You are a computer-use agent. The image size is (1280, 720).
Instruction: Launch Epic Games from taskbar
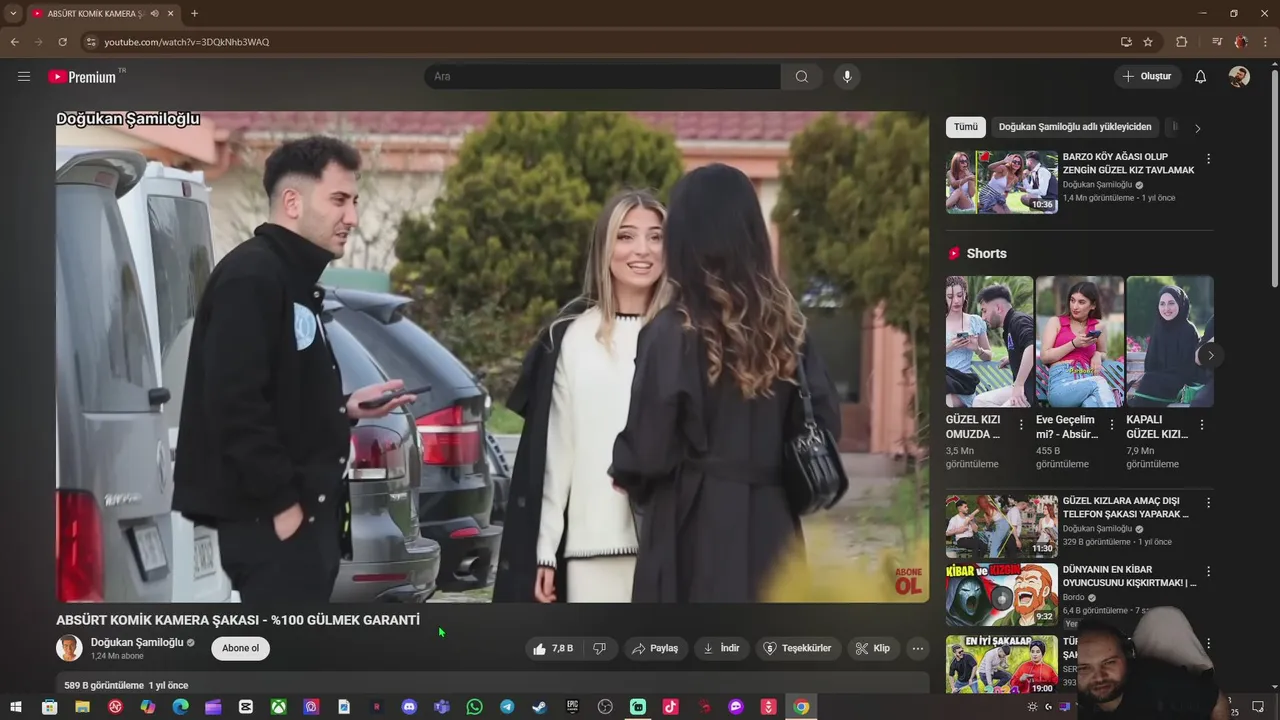pyautogui.click(x=572, y=707)
